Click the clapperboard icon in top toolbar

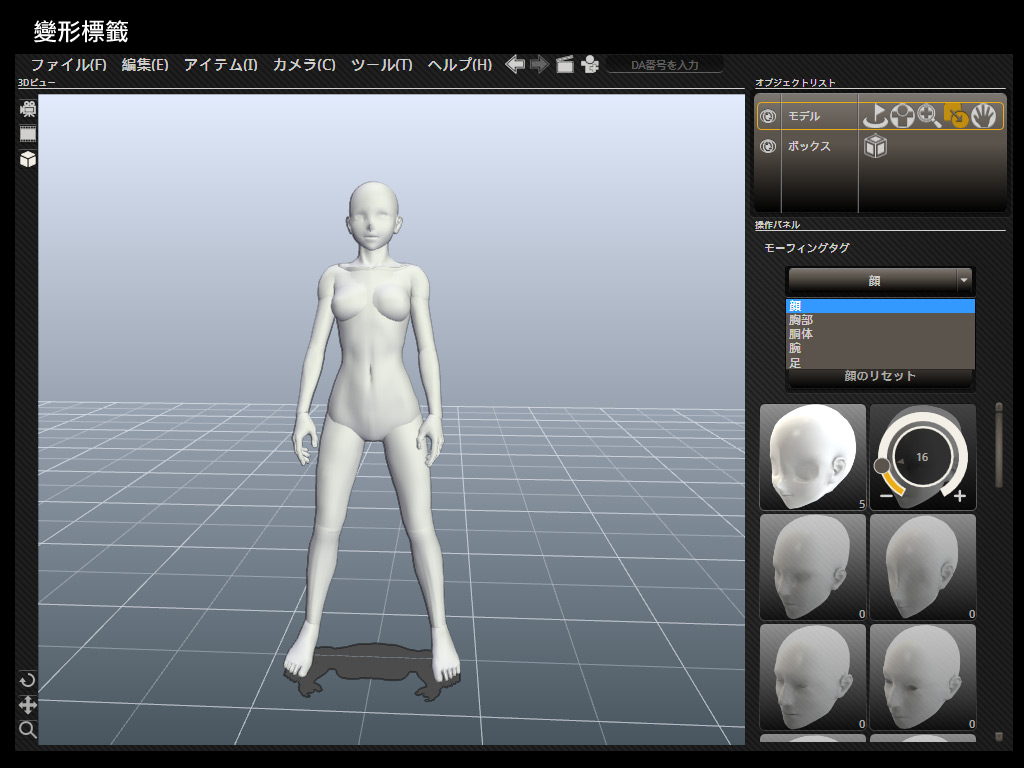coord(565,65)
